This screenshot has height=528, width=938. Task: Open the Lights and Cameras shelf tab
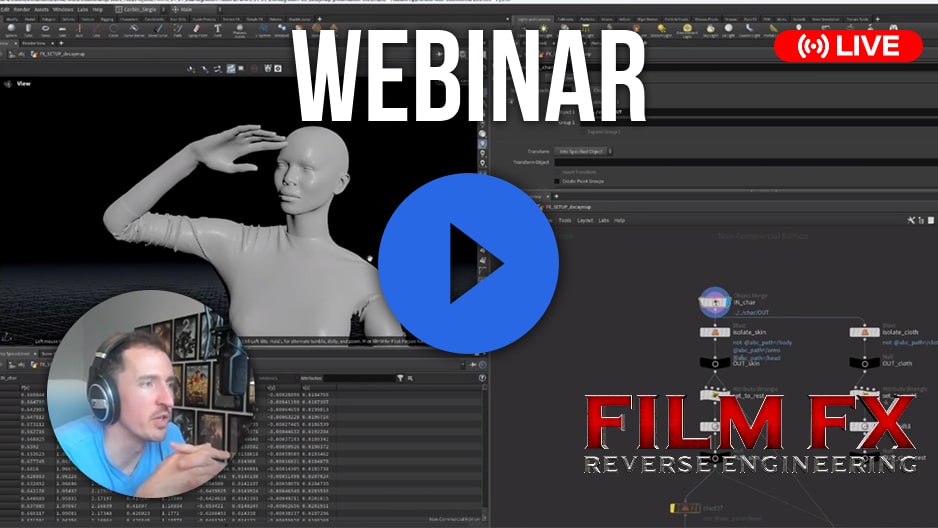click(534, 19)
